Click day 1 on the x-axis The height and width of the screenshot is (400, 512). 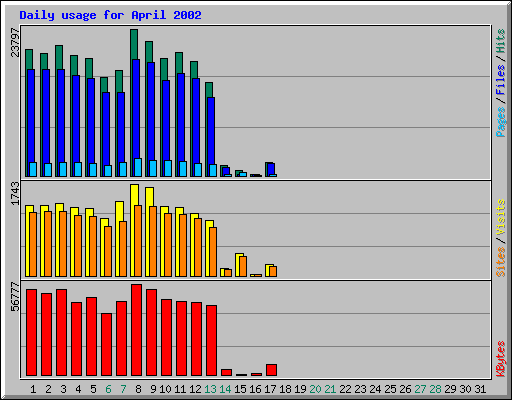33,389
